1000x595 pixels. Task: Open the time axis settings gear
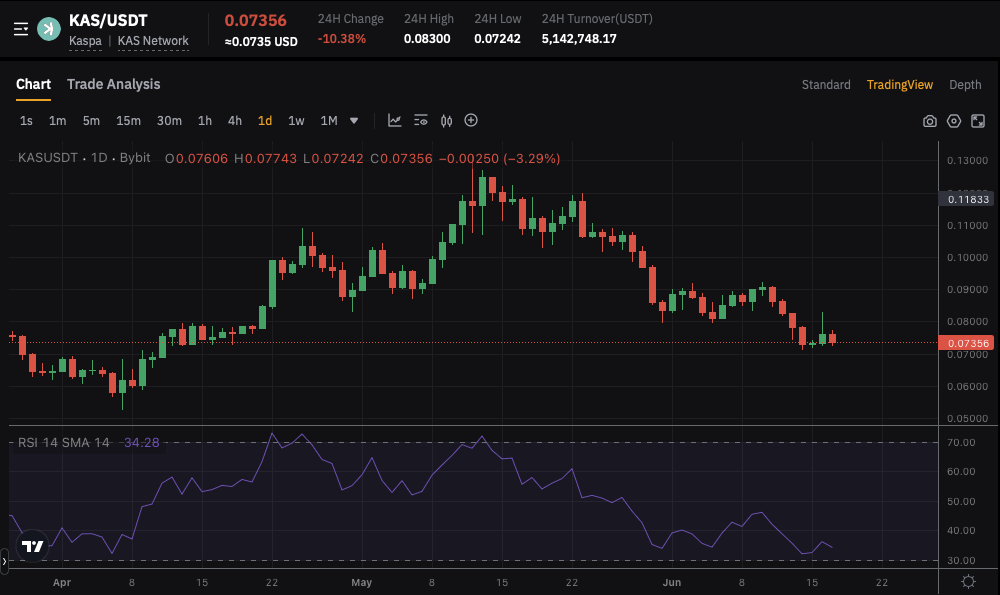tap(968, 581)
